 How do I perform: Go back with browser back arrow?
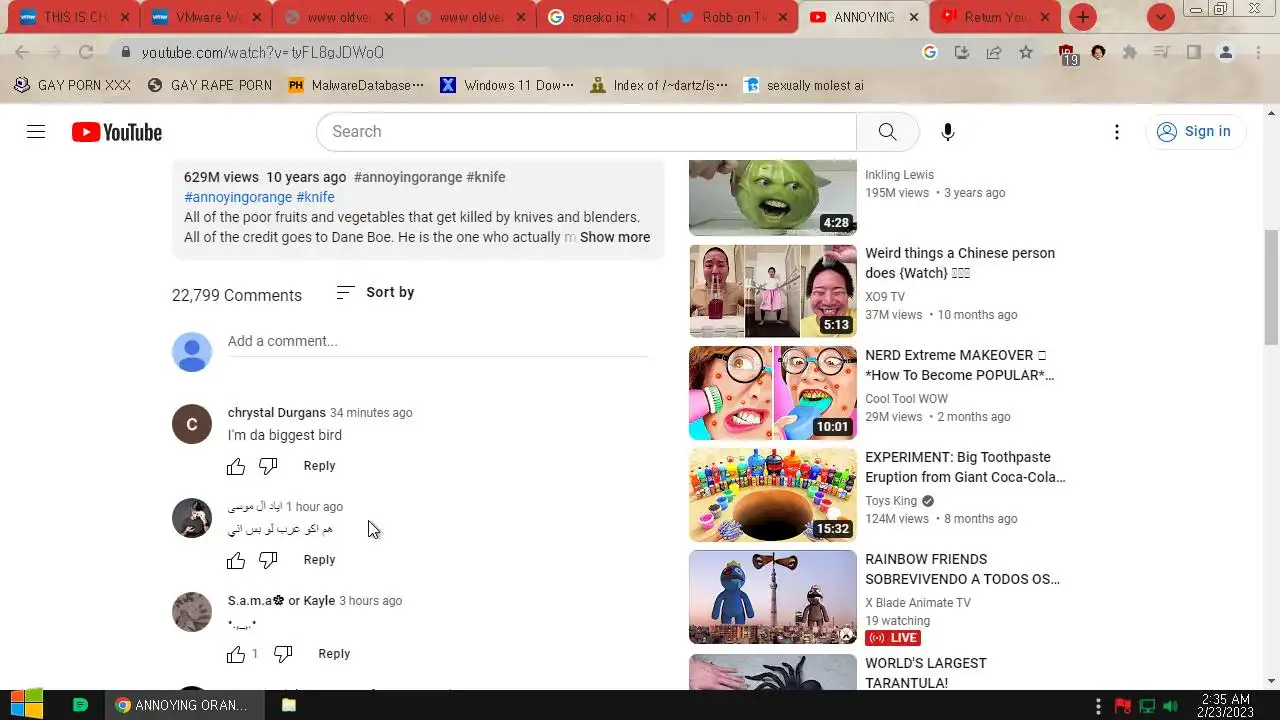click(22, 52)
